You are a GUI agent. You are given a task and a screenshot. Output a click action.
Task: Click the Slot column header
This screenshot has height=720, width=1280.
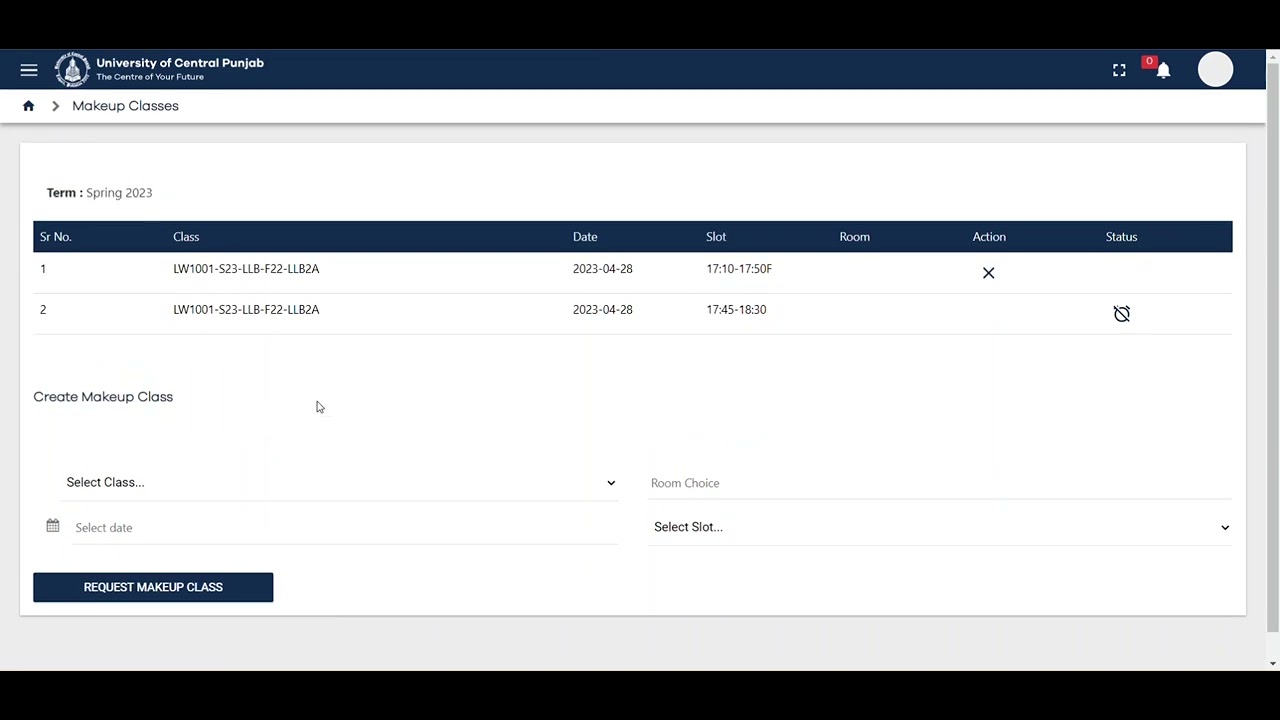pyautogui.click(x=716, y=237)
